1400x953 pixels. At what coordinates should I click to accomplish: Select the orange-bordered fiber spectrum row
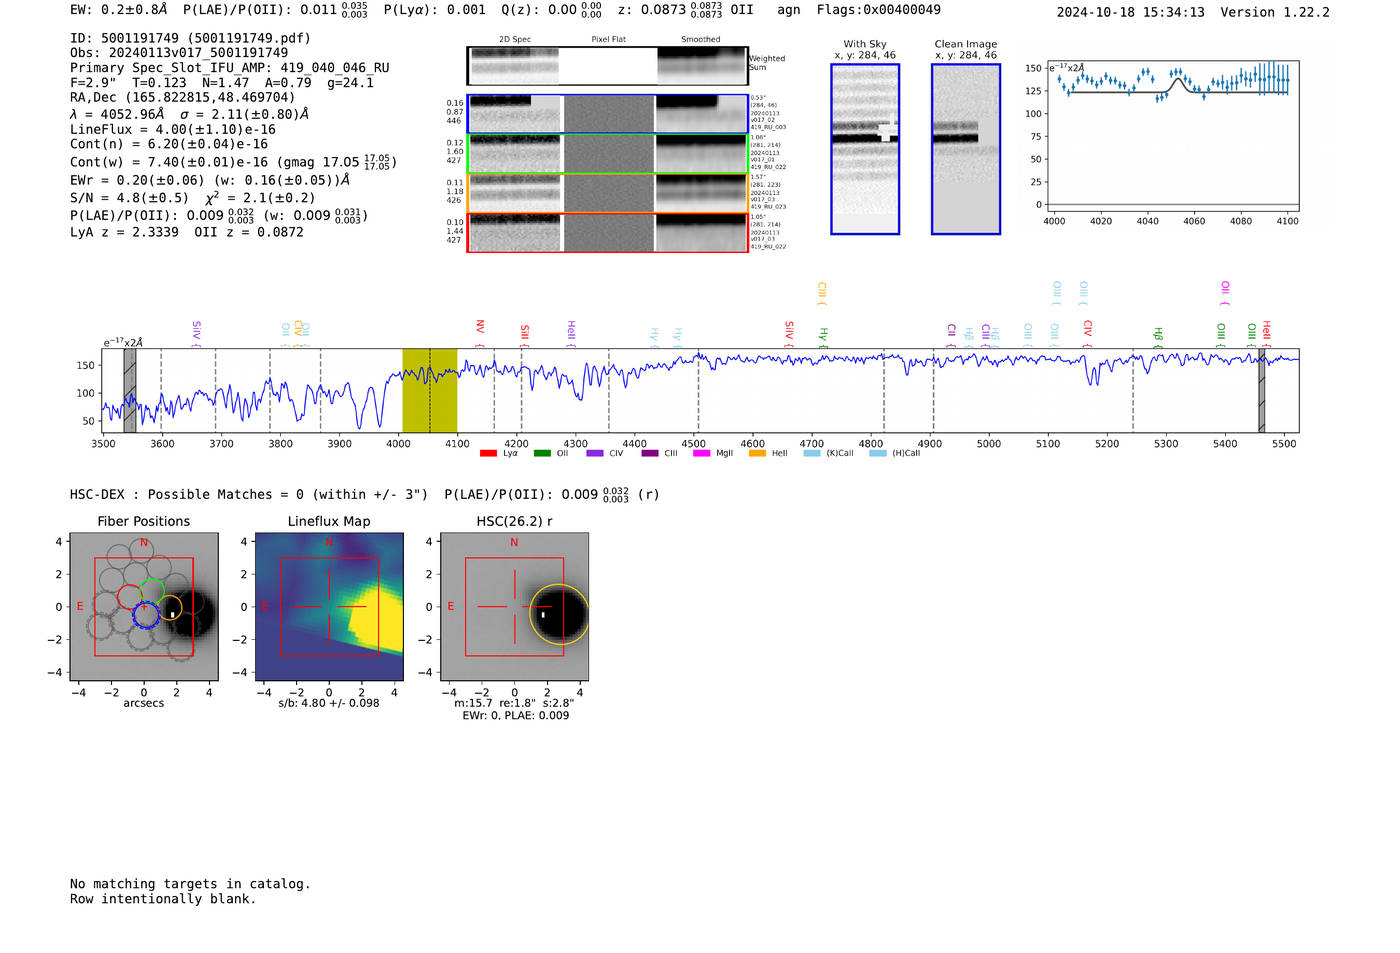[607, 193]
